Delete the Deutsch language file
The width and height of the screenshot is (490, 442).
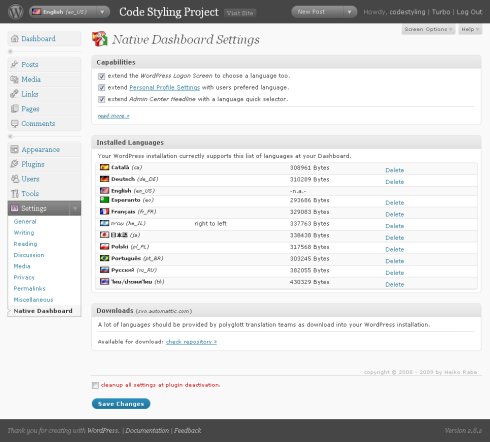click(395, 182)
